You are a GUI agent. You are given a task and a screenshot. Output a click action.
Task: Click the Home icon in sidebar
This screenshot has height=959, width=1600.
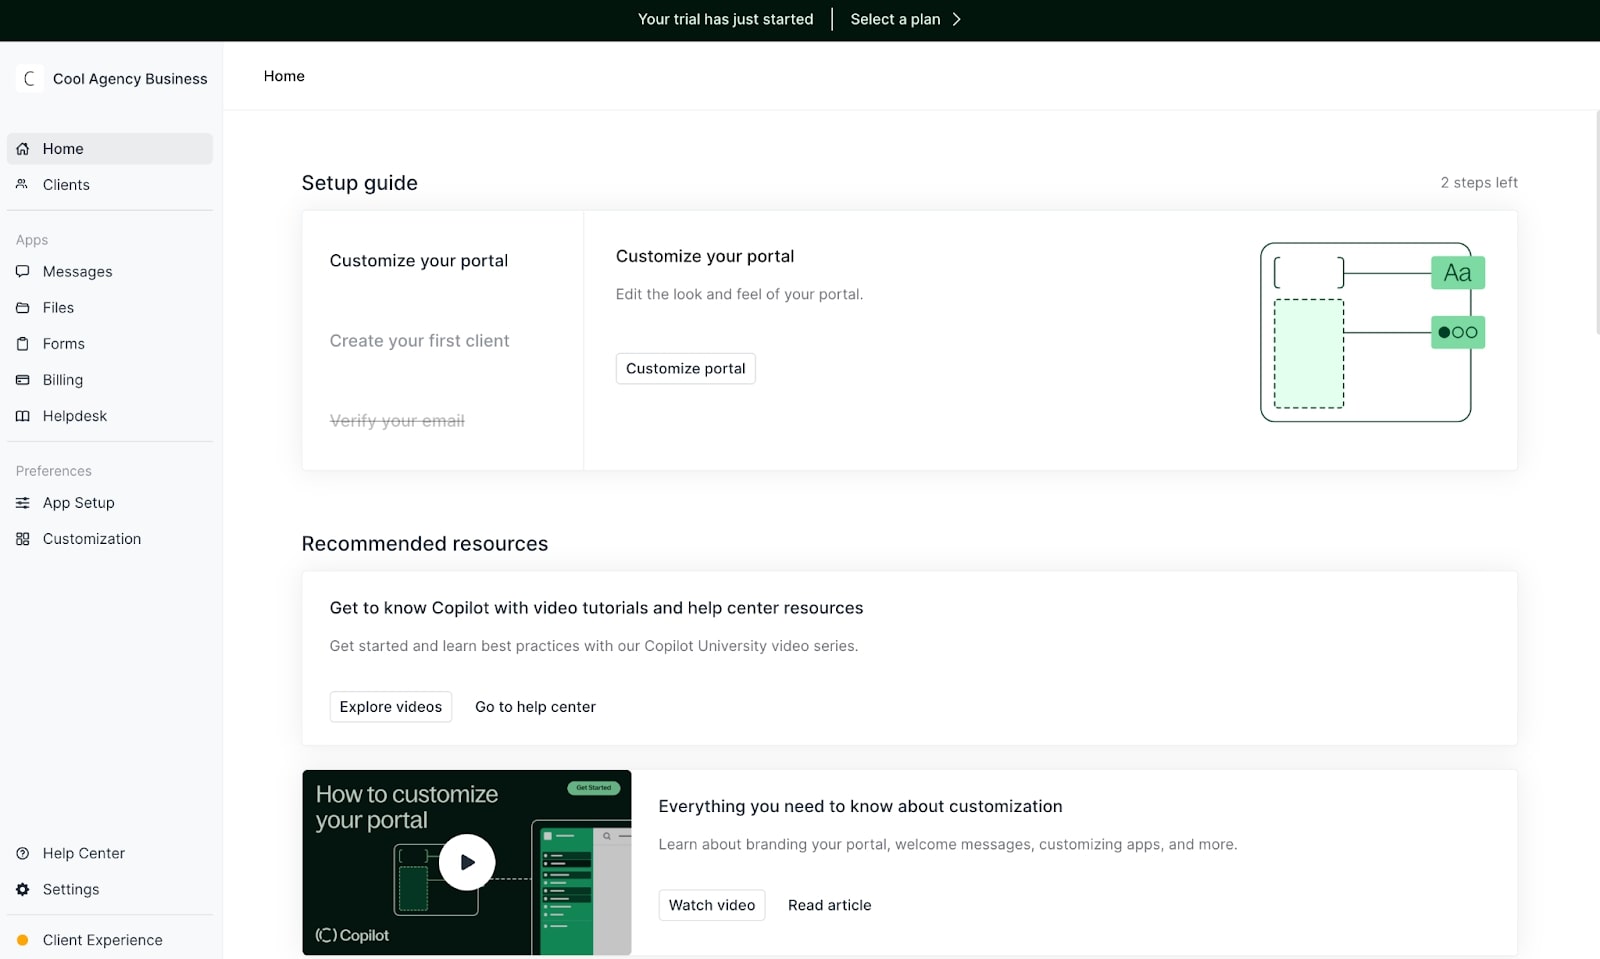click(23, 149)
